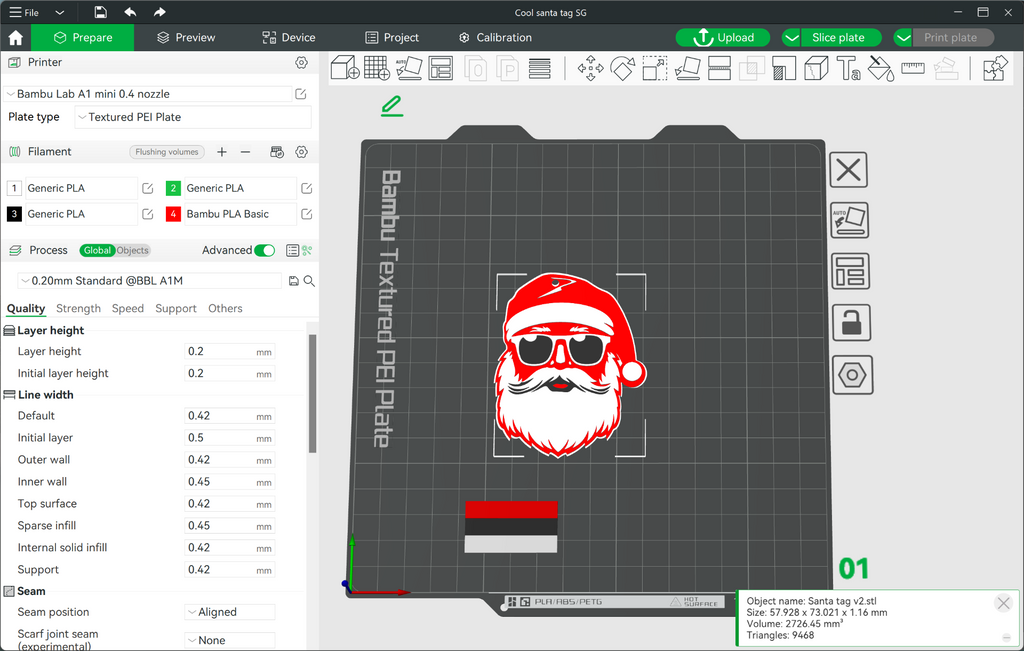Click the green edit plate name pencil
The height and width of the screenshot is (651, 1024).
pyautogui.click(x=392, y=106)
